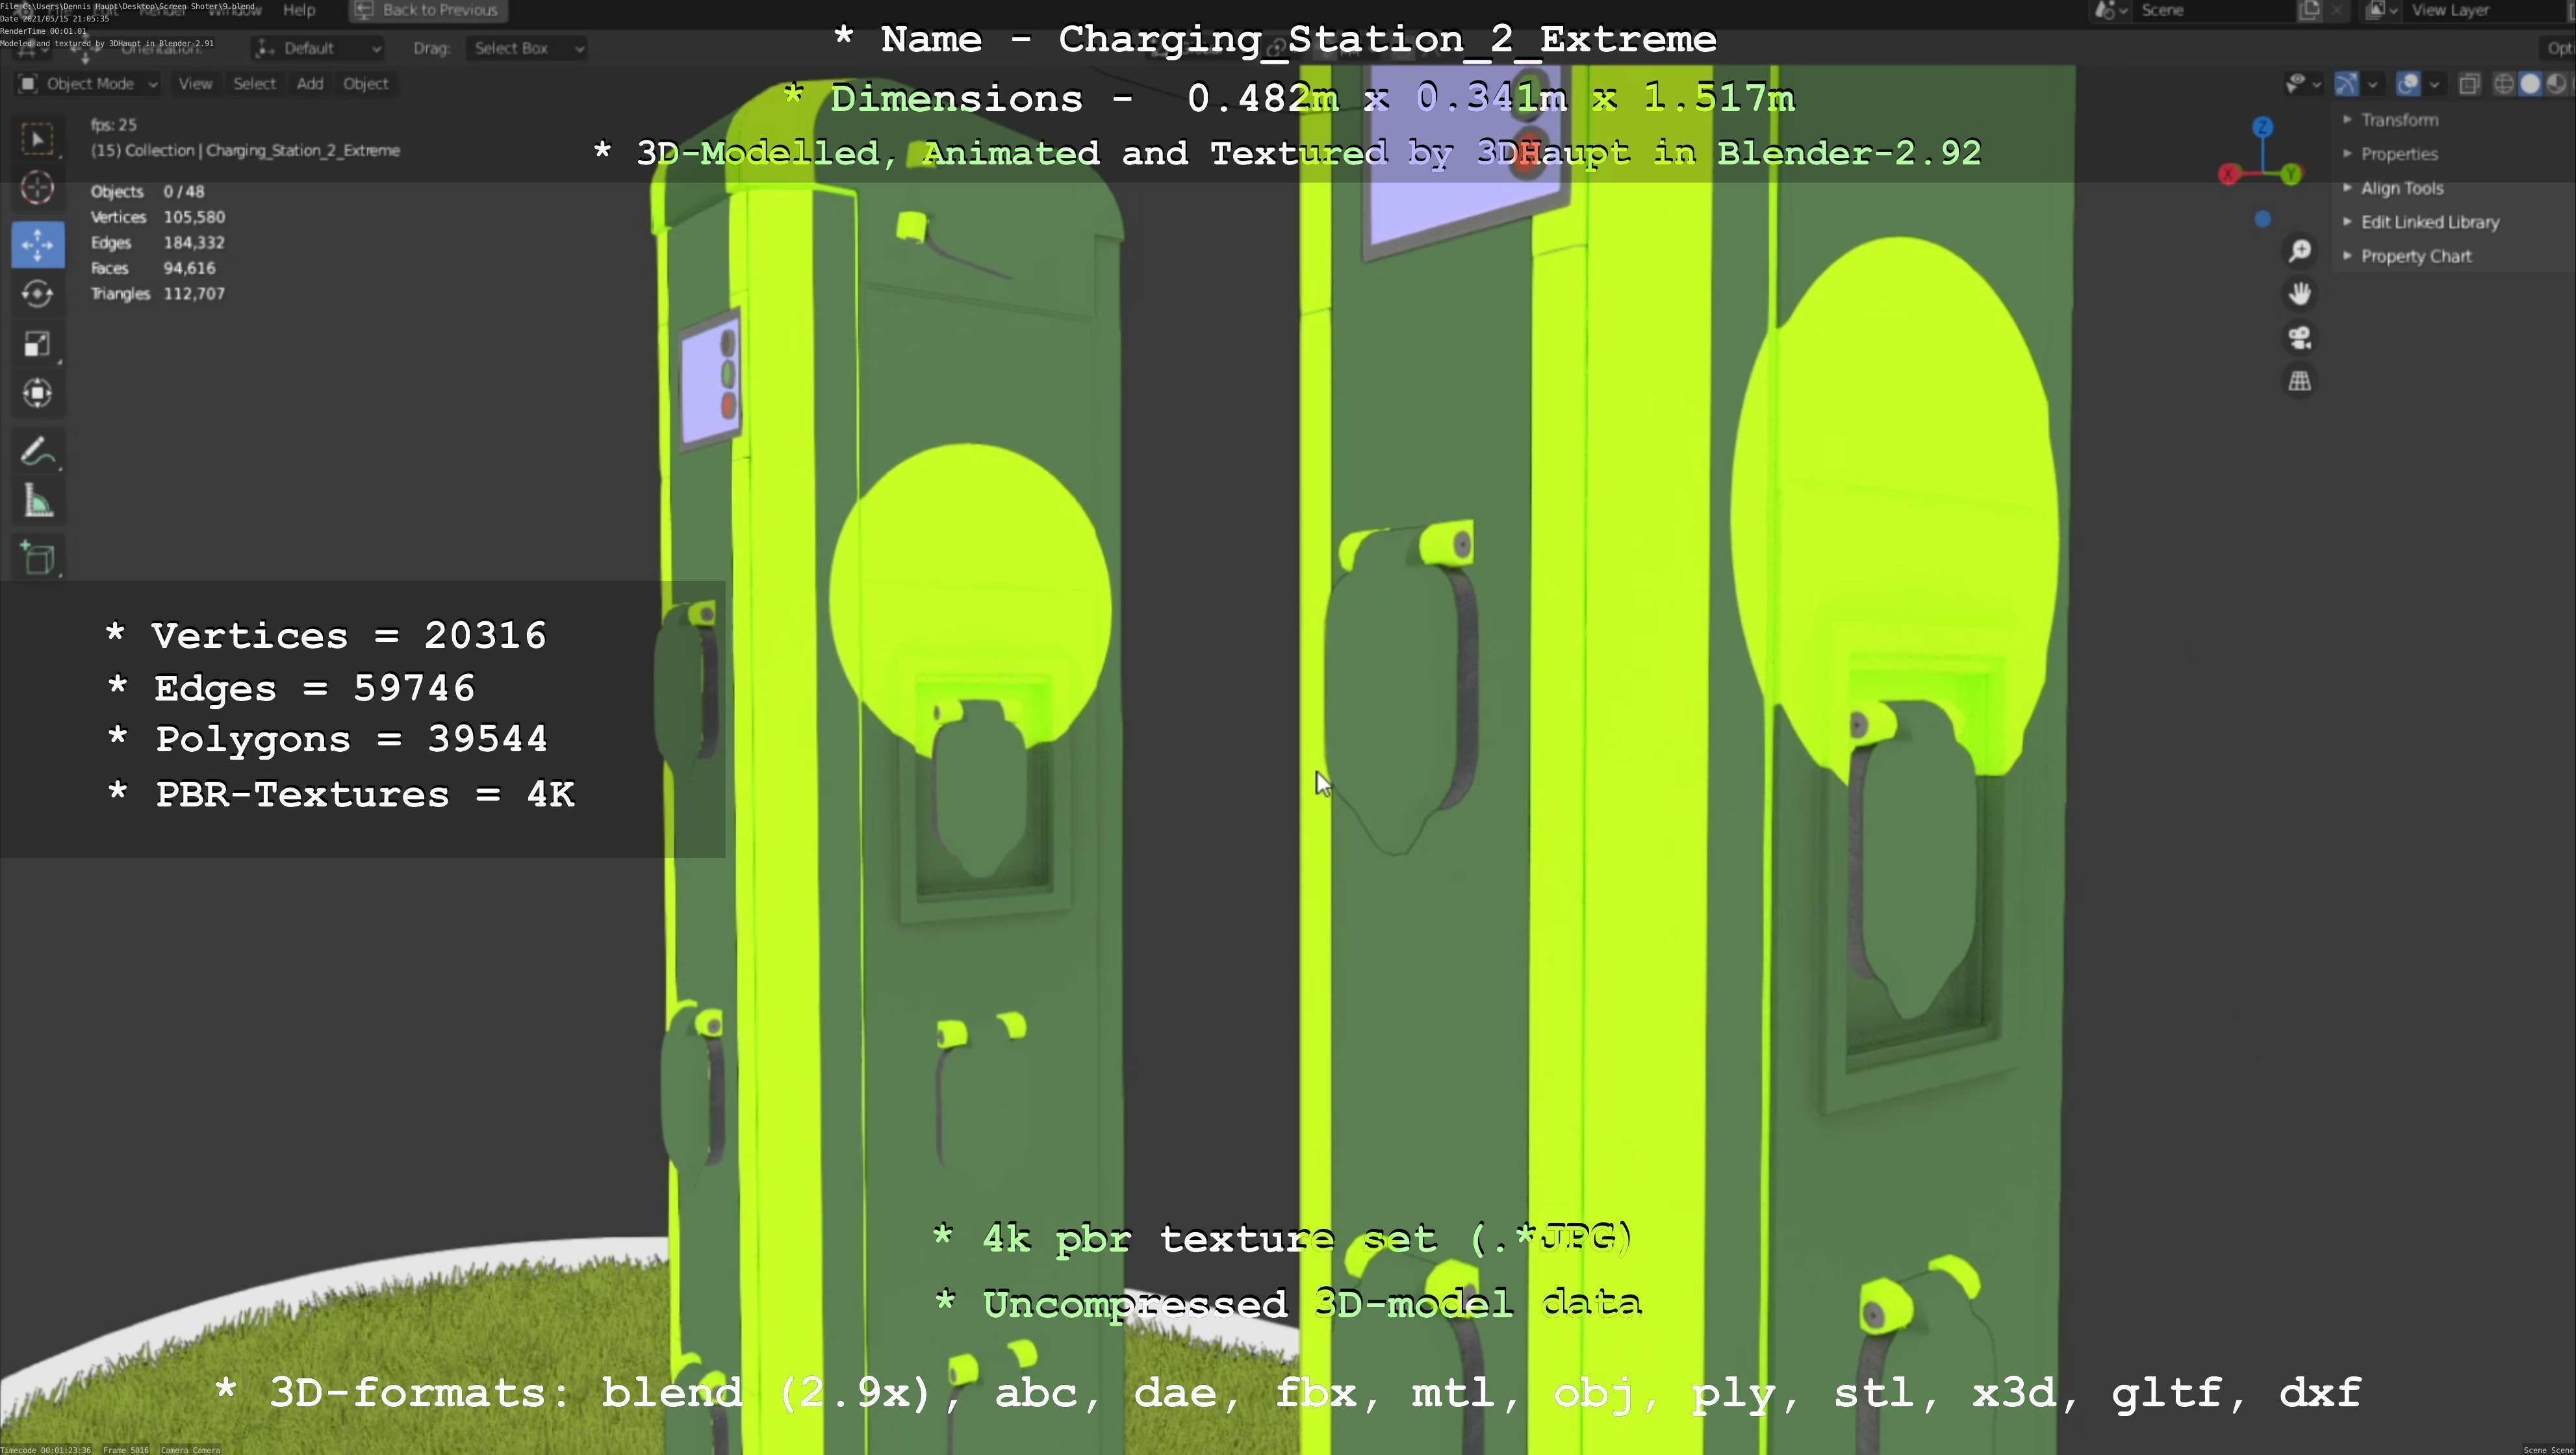Open the Object Mode dropdown
2576x1455 pixels.
(x=88, y=84)
